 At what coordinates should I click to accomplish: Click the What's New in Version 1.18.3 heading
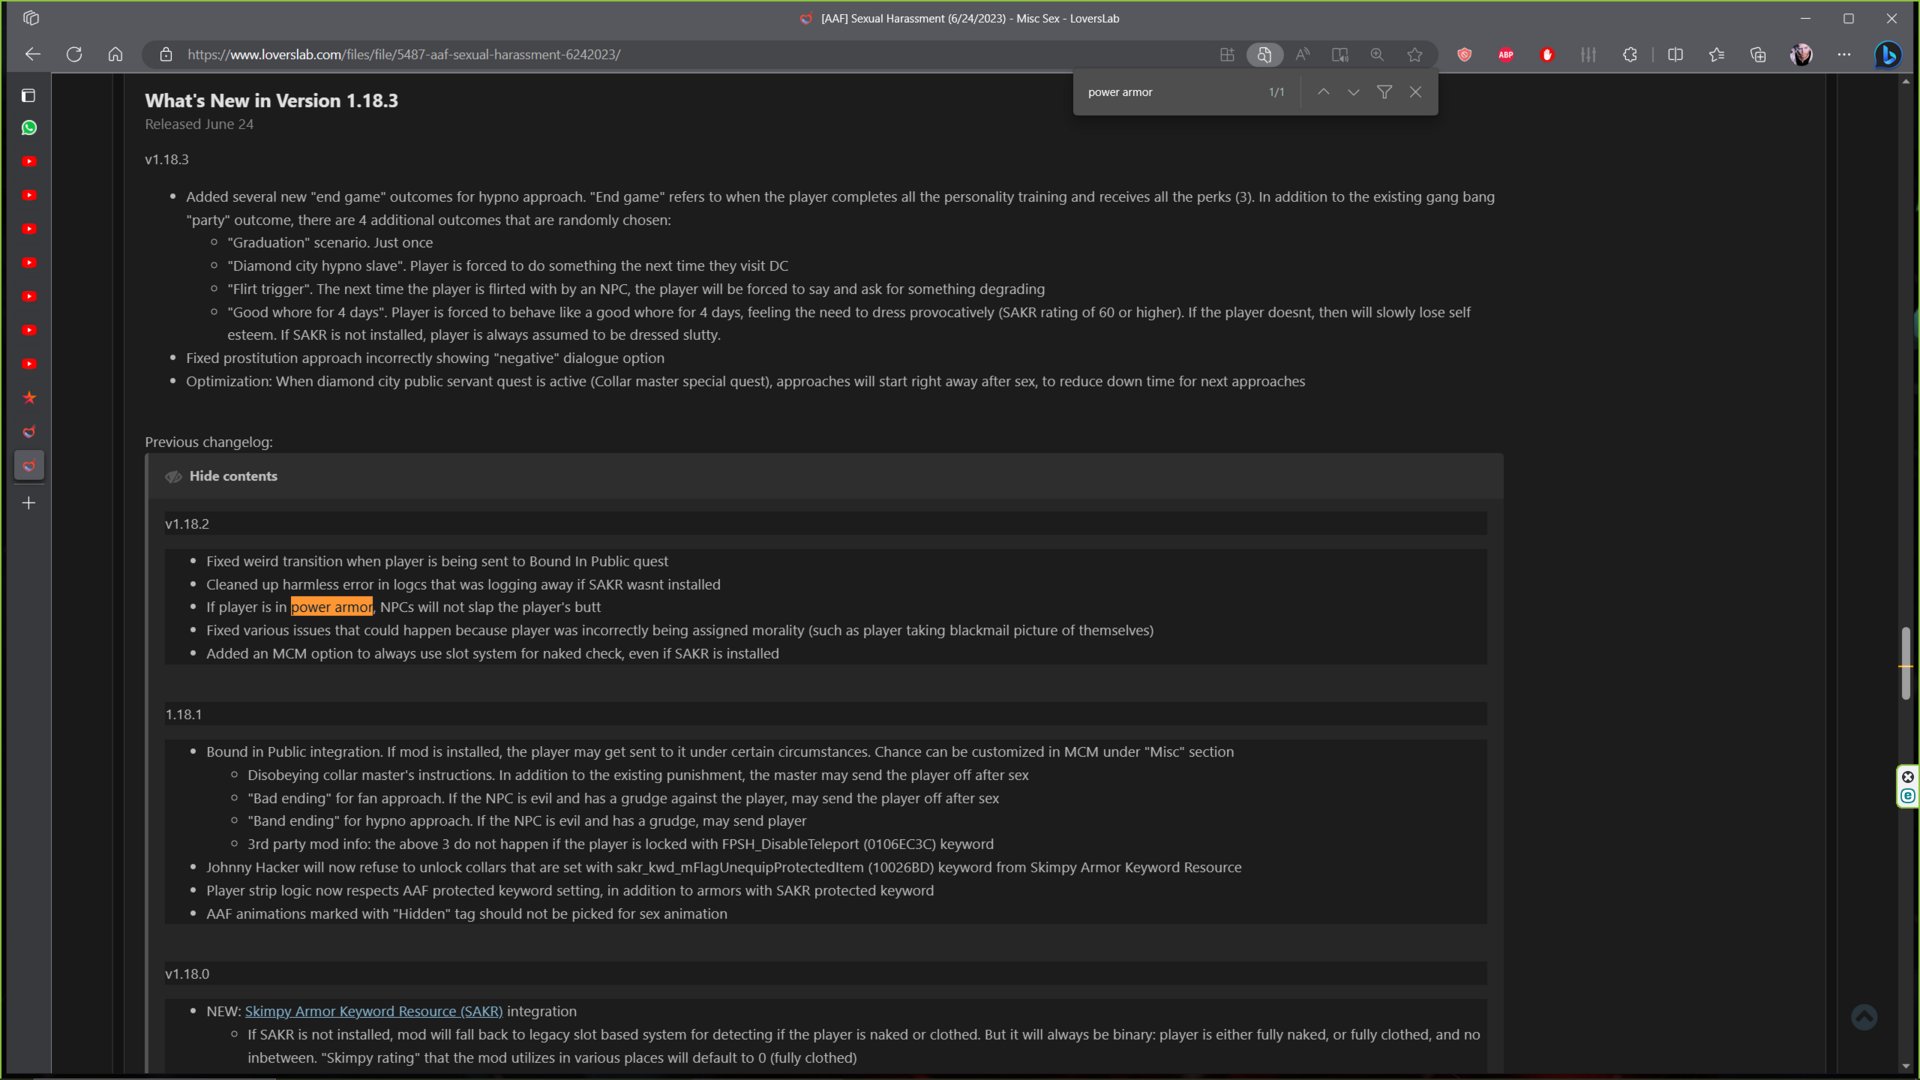point(271,101)
